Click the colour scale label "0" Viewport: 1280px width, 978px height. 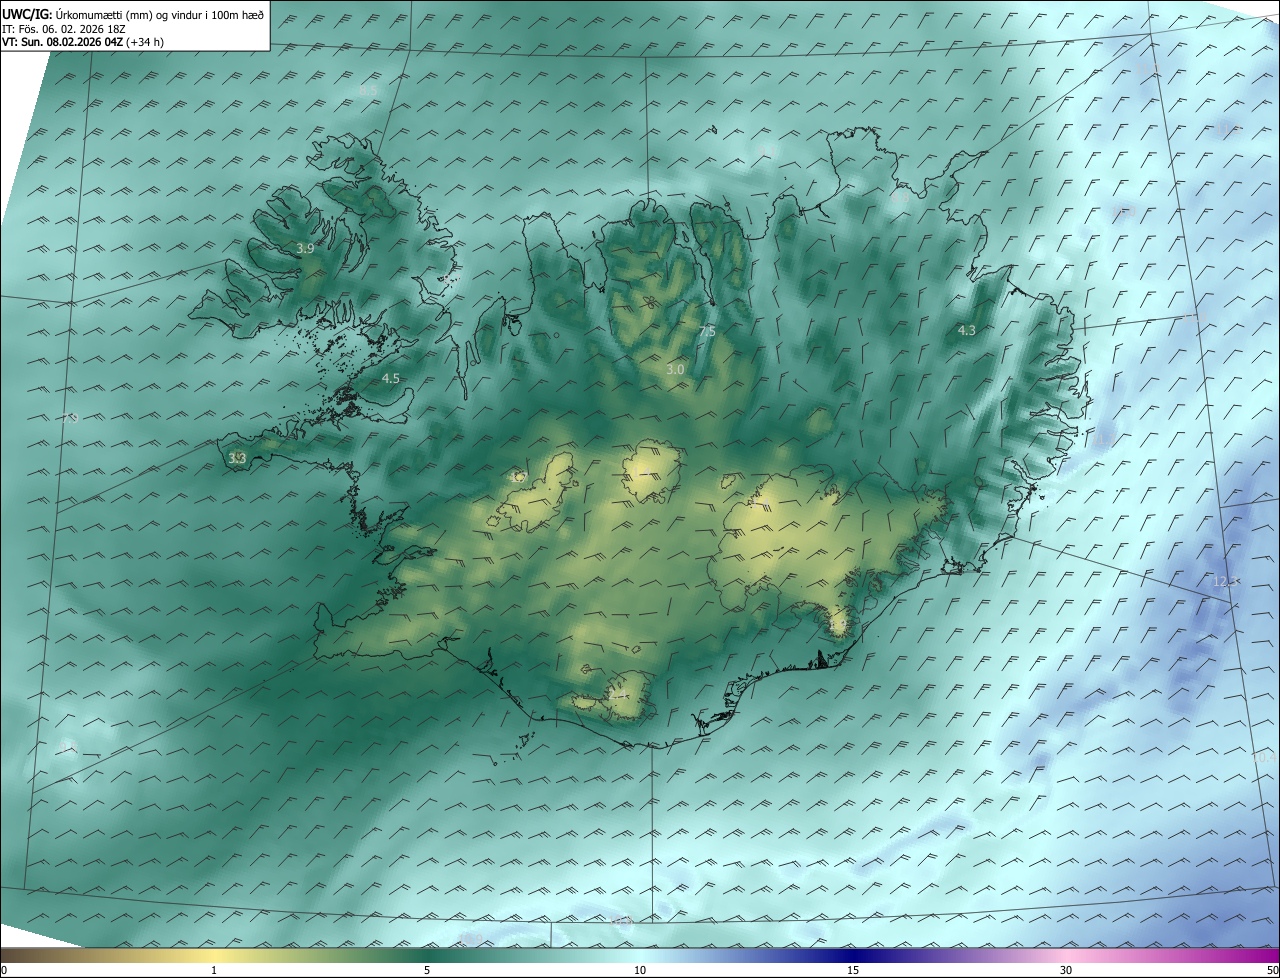pos(4,970)
